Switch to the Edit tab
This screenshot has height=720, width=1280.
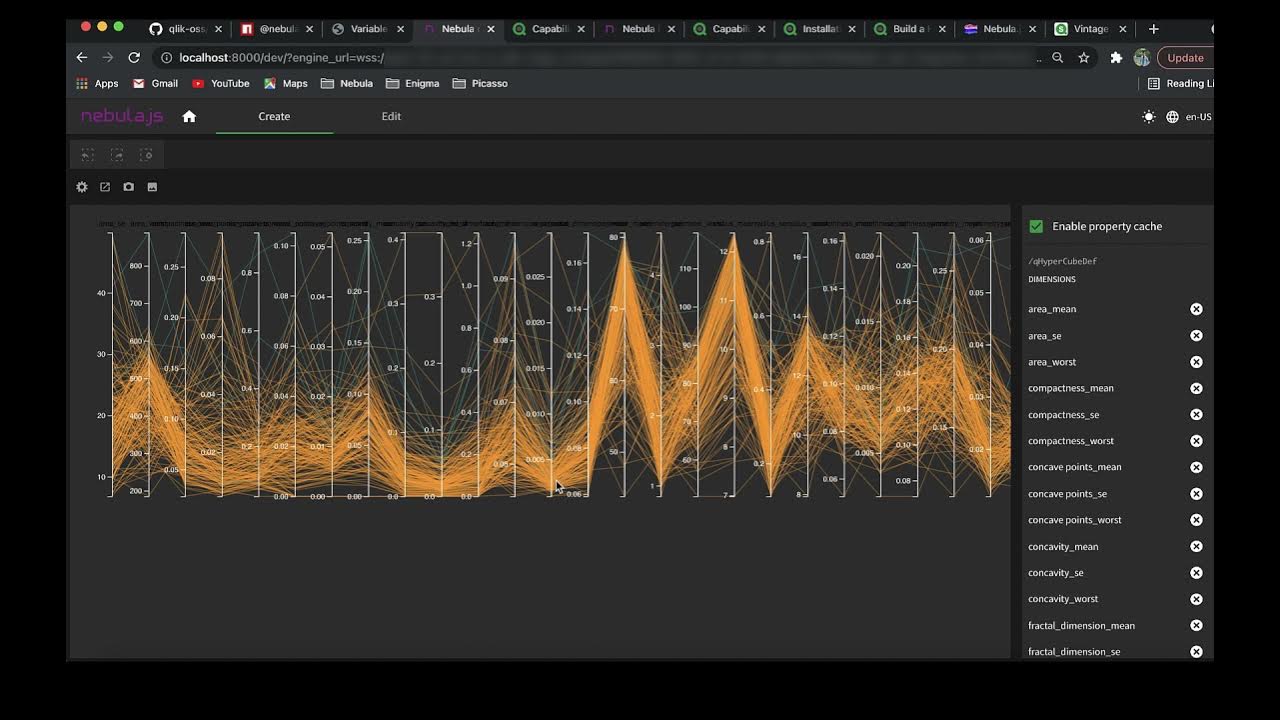coord(391,116)
